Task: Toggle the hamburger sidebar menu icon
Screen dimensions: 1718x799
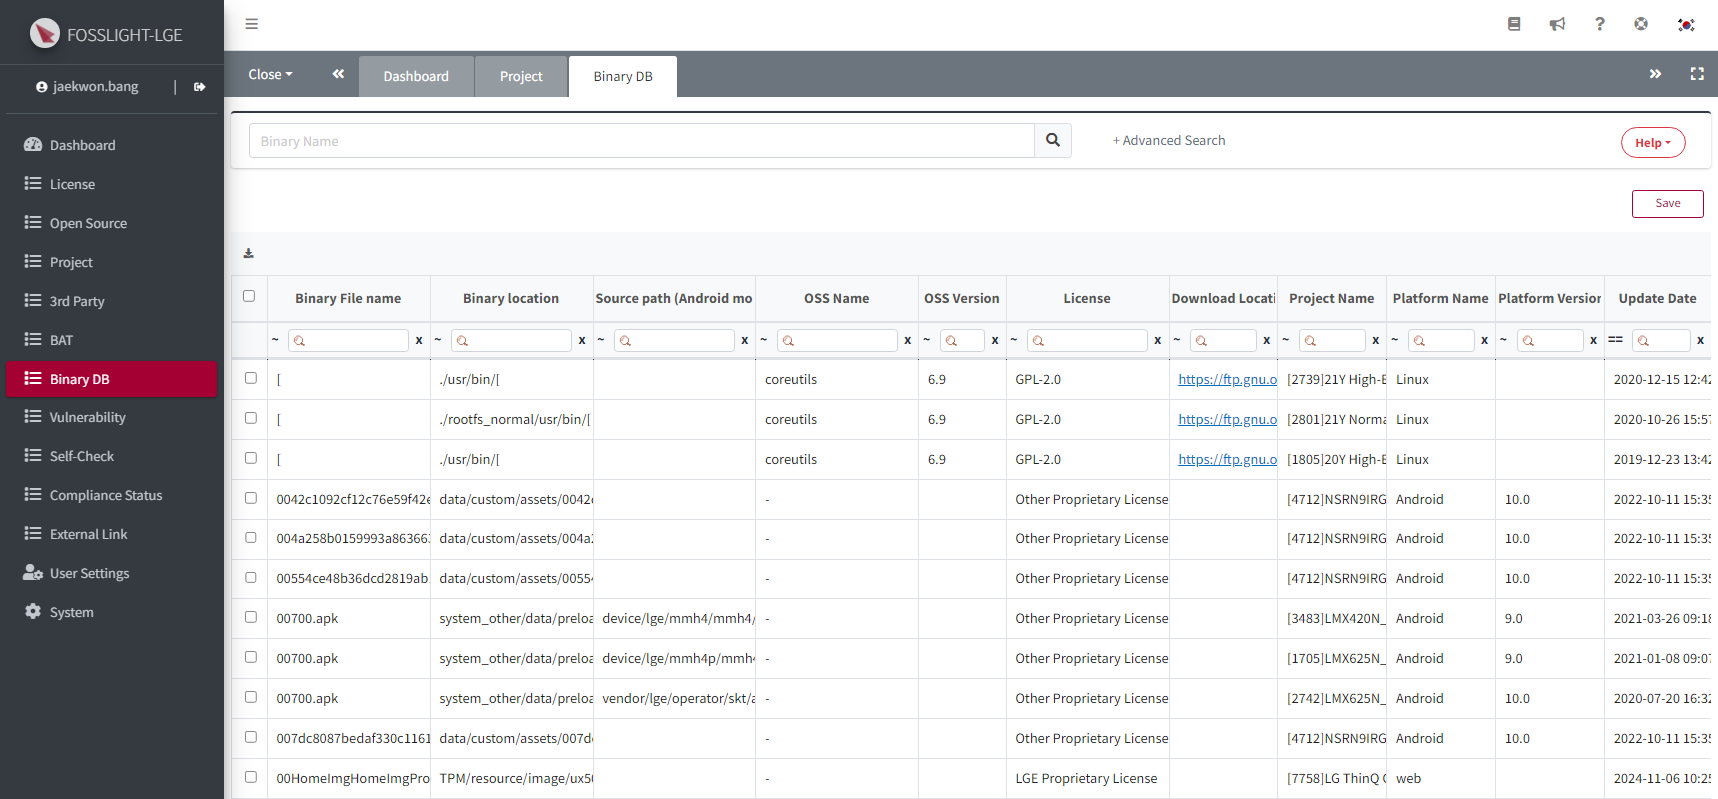Action: 252,24
